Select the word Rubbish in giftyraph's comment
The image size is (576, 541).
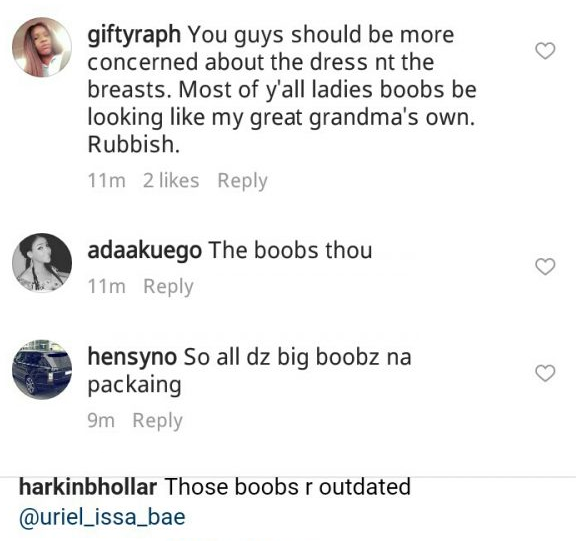coord(134,144)
